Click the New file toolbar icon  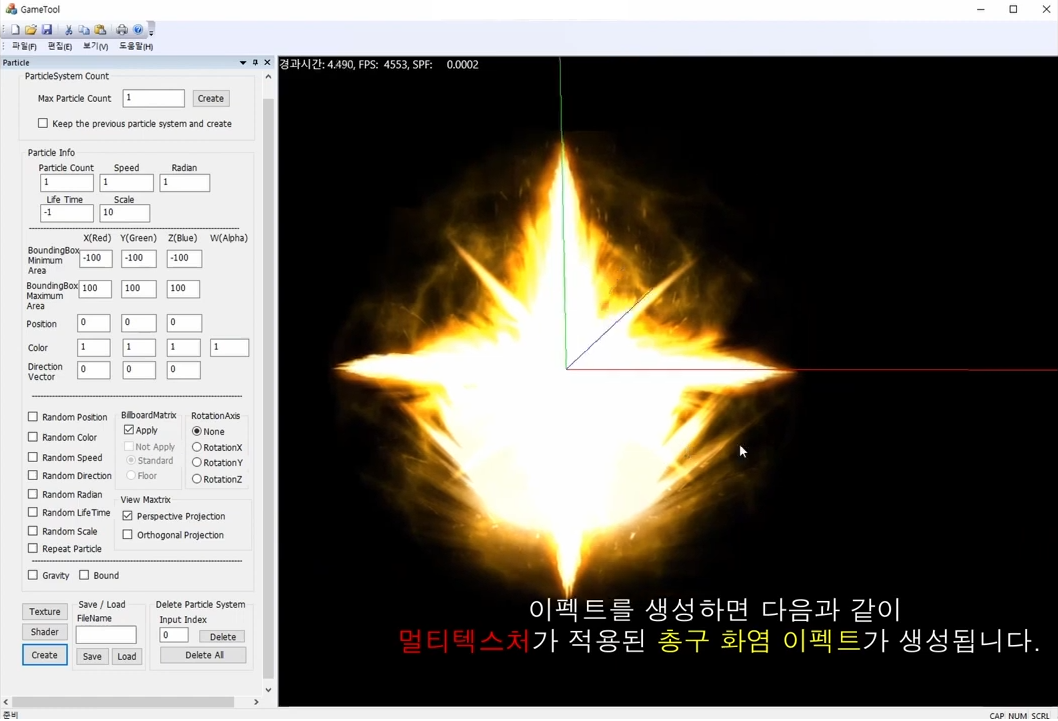[x=16, y=29]
